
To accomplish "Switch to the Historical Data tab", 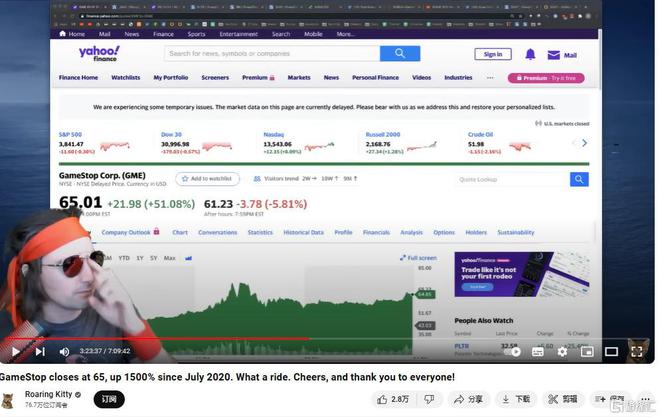I will pyautogui.click(x=303, y=232).
